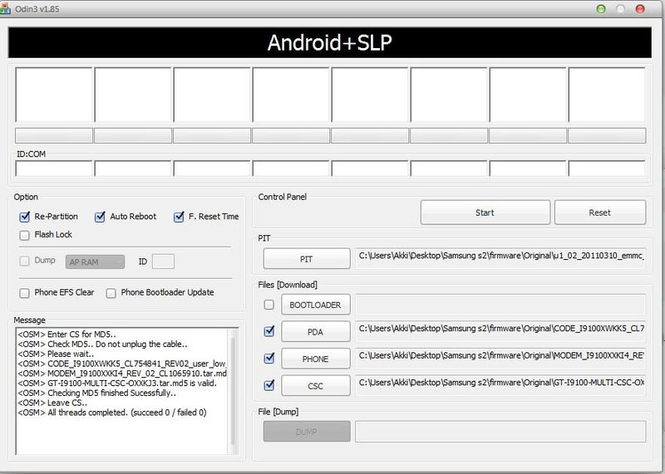Image resolution: width=665 pixels, height=474 pixels.
Task: Uncheck F. Reset Time
Action: point(179,217)
